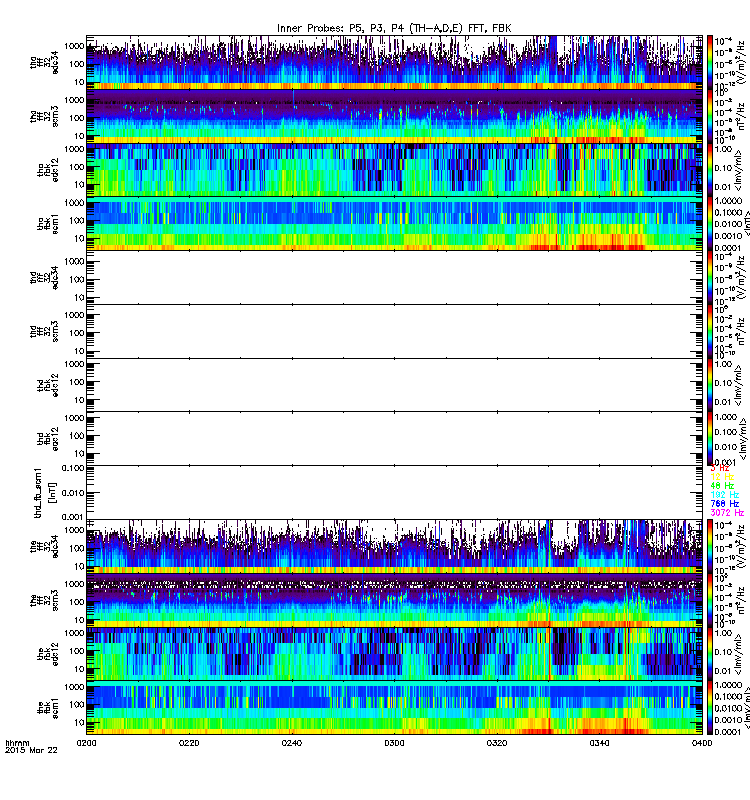Click the tha fbk edc12 spectrogram panel

(x=394, y=170)
